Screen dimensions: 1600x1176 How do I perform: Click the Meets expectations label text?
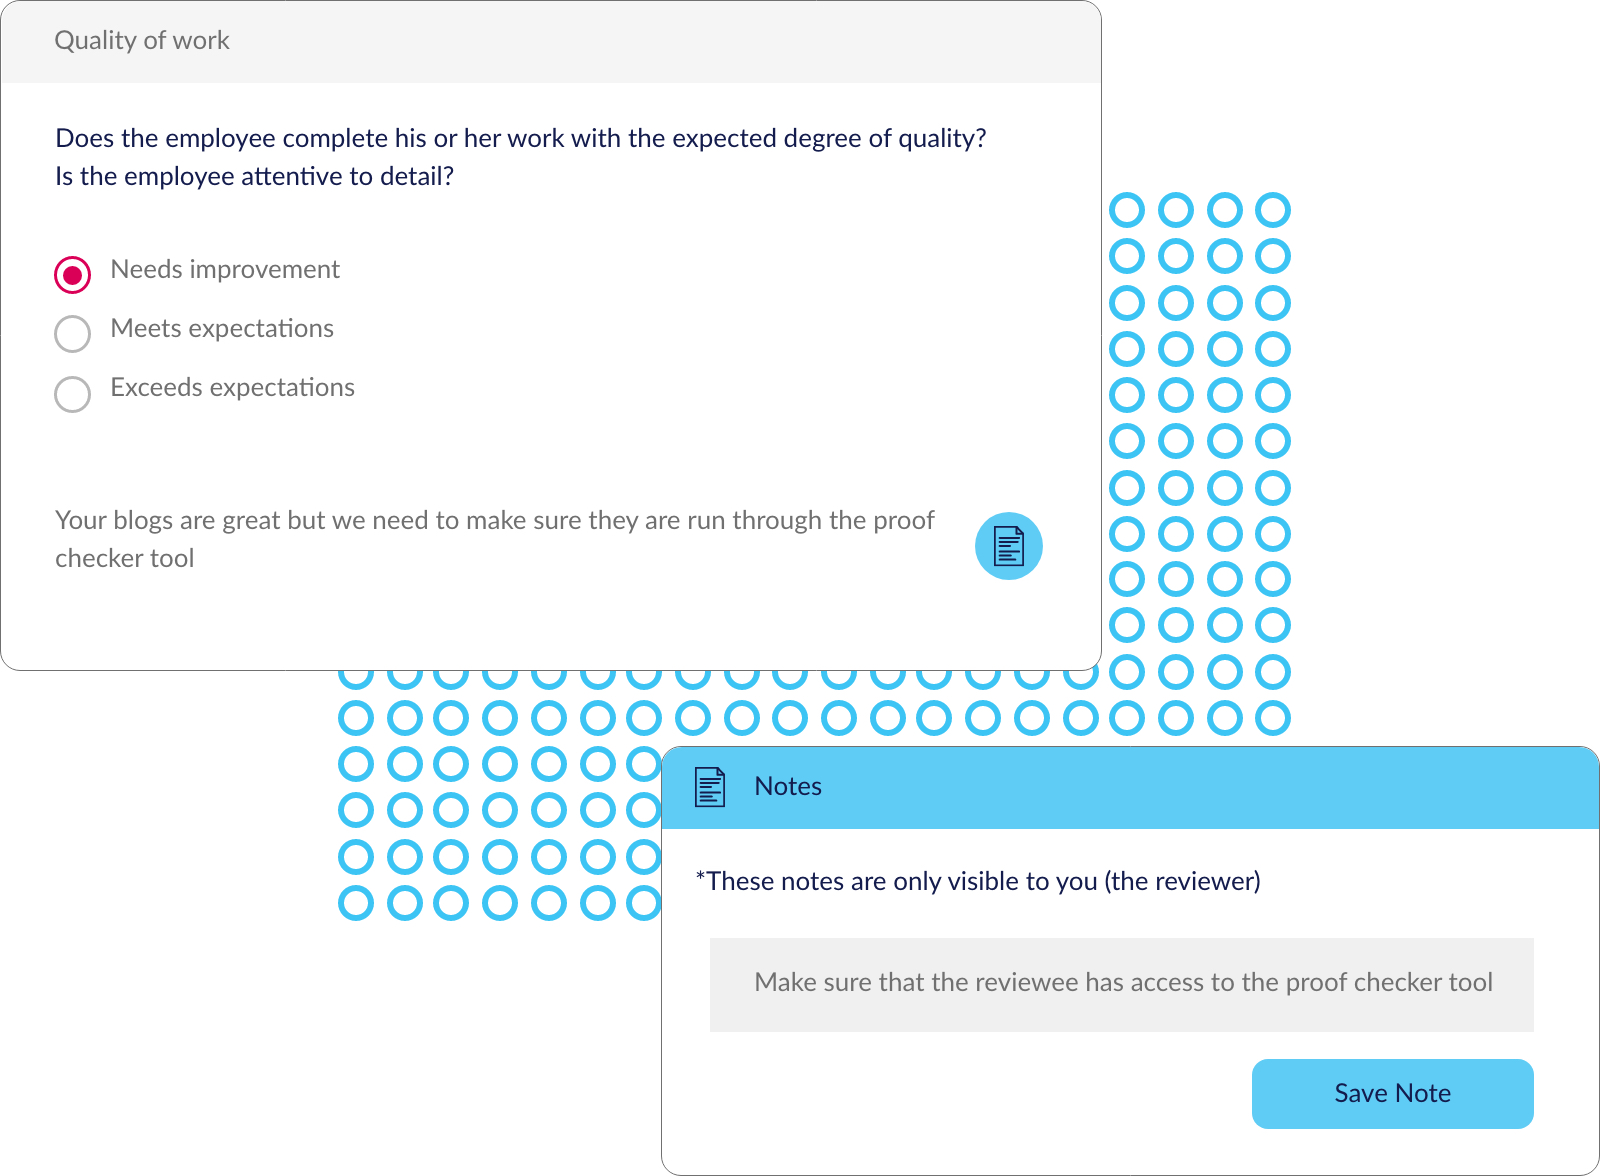(x=222, y=328)
